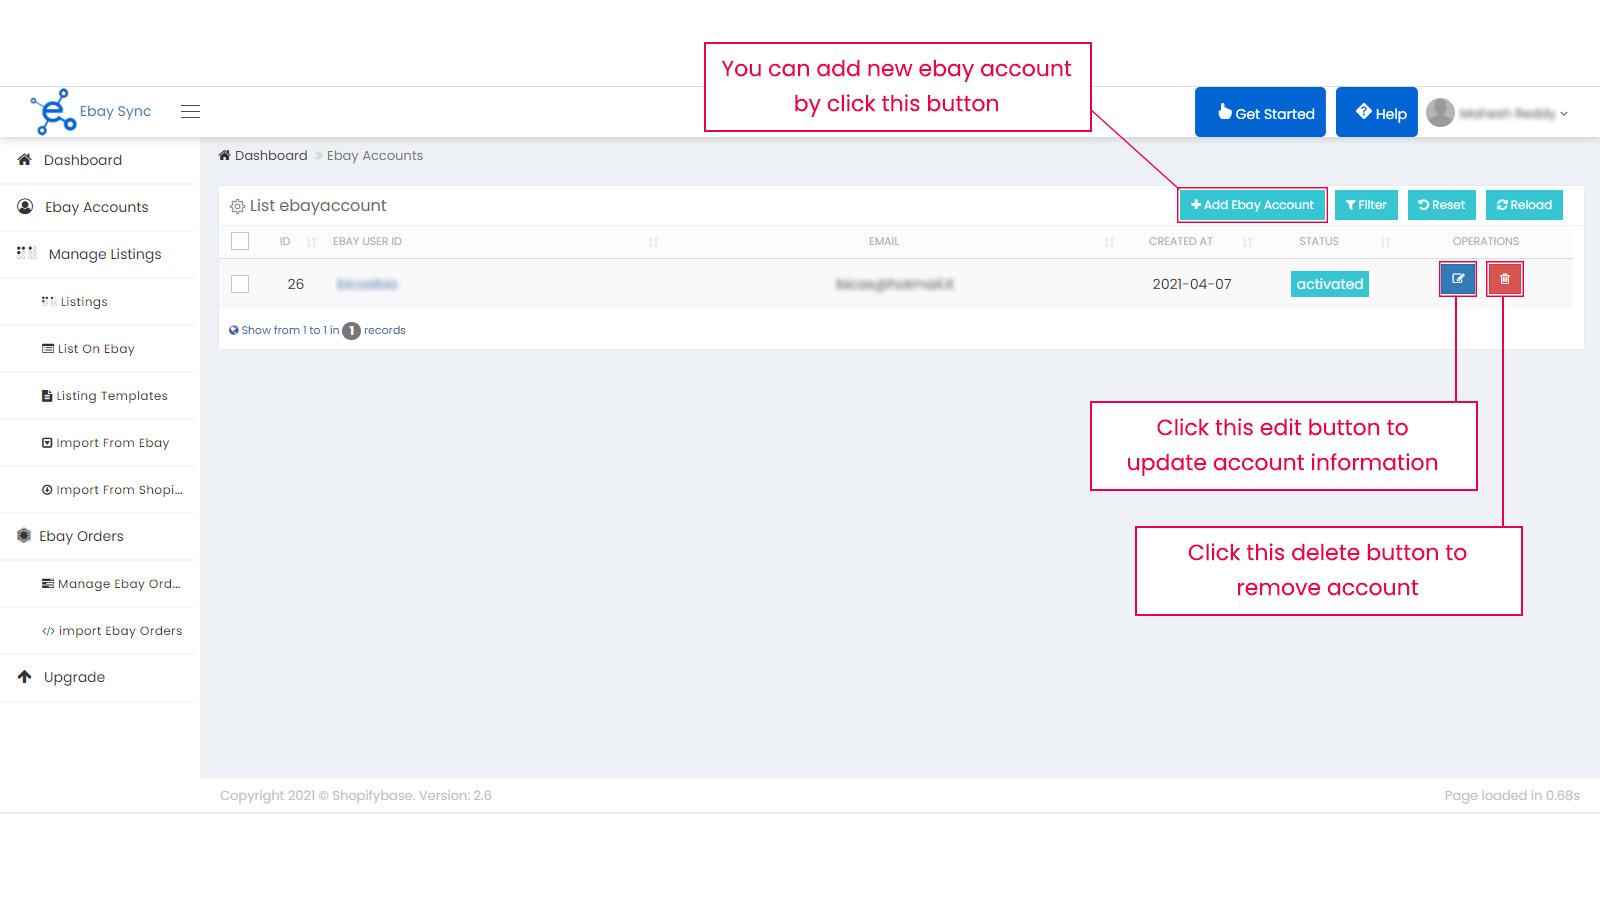This screenshot has width=1600, height=900.
Task: Go to Dashboard in sidebar
Action: click(x=98, y=160)
